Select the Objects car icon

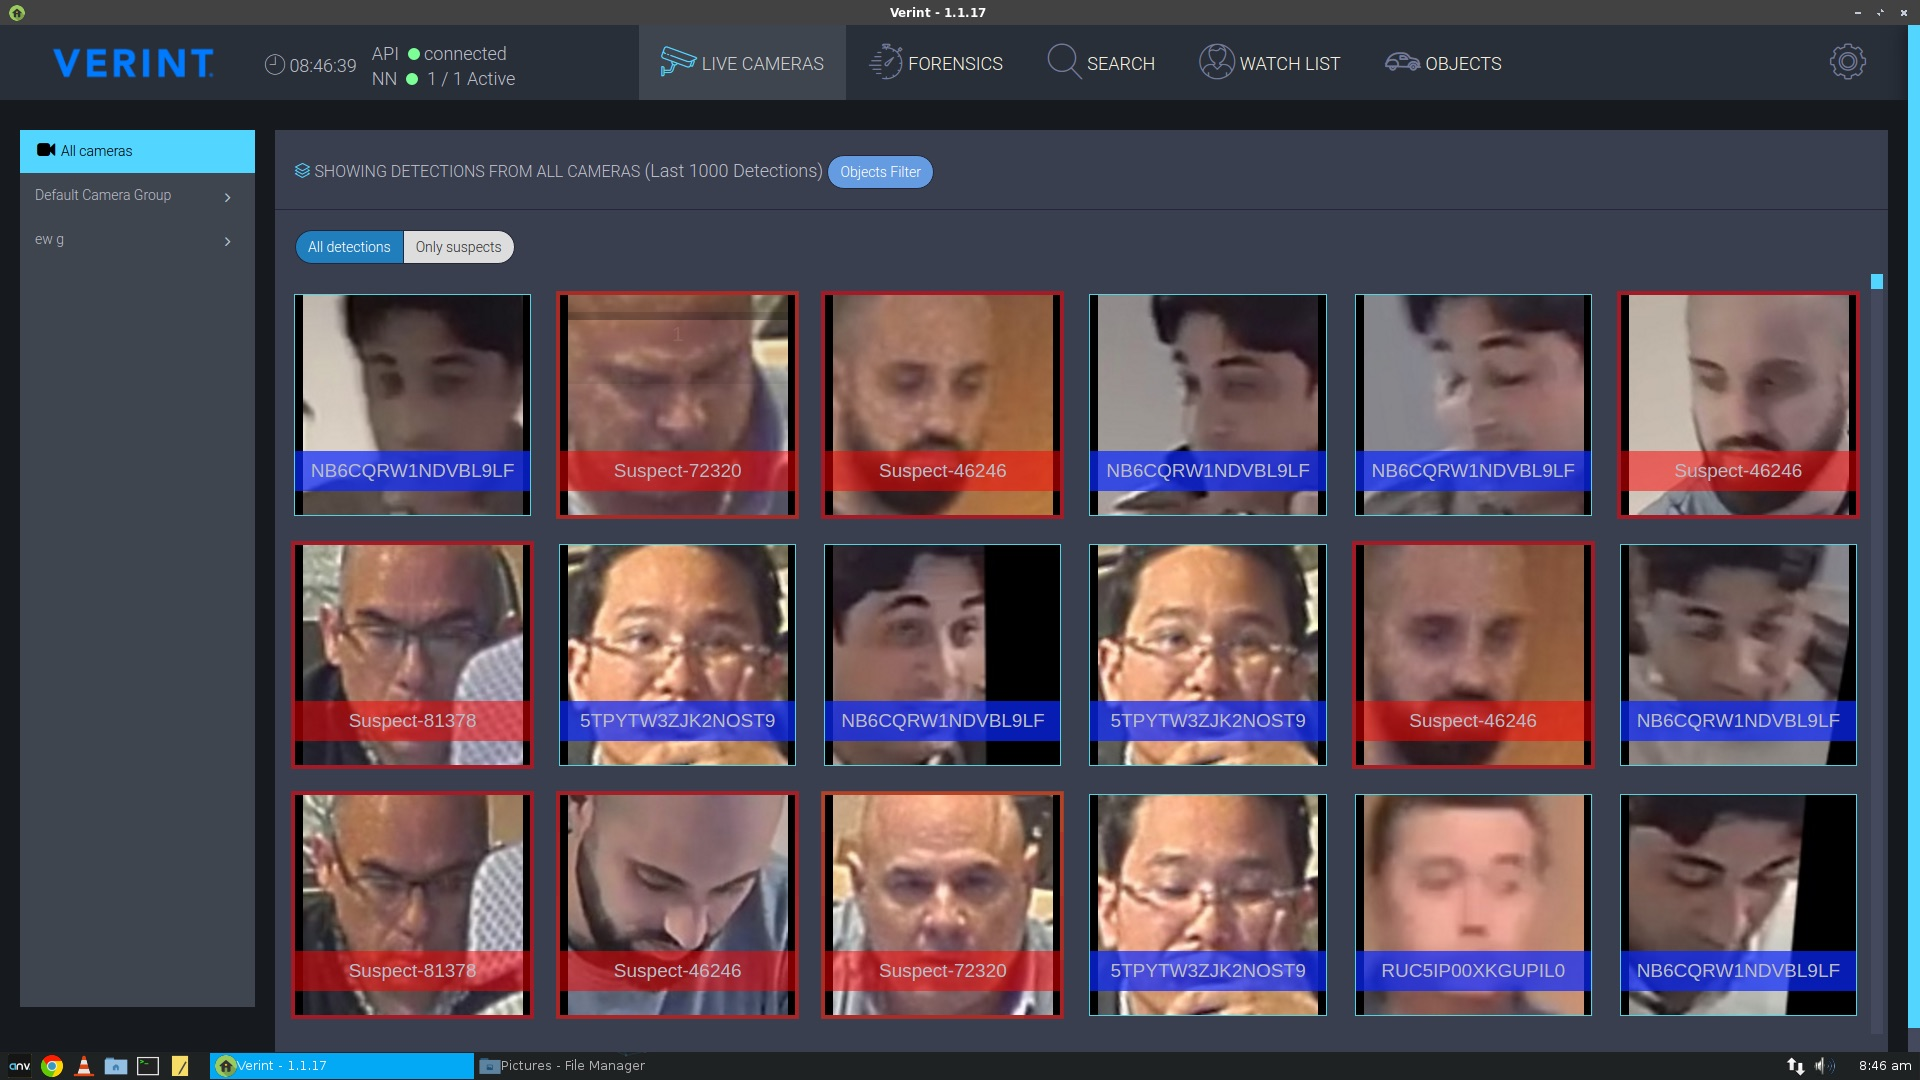(1402, 62)
